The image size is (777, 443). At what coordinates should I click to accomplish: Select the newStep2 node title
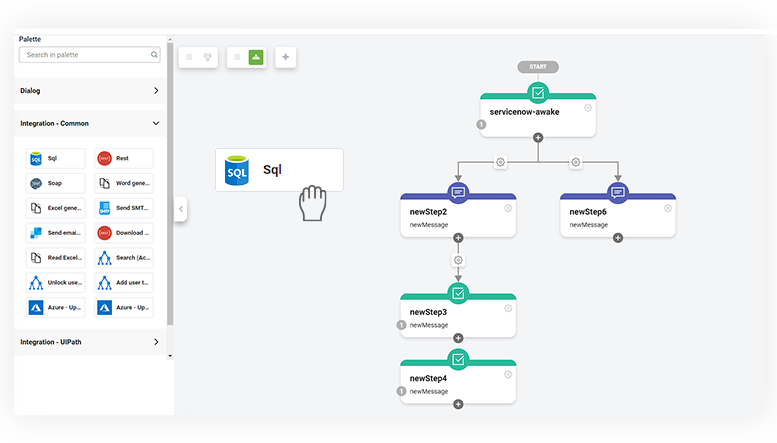coord(428,212)
